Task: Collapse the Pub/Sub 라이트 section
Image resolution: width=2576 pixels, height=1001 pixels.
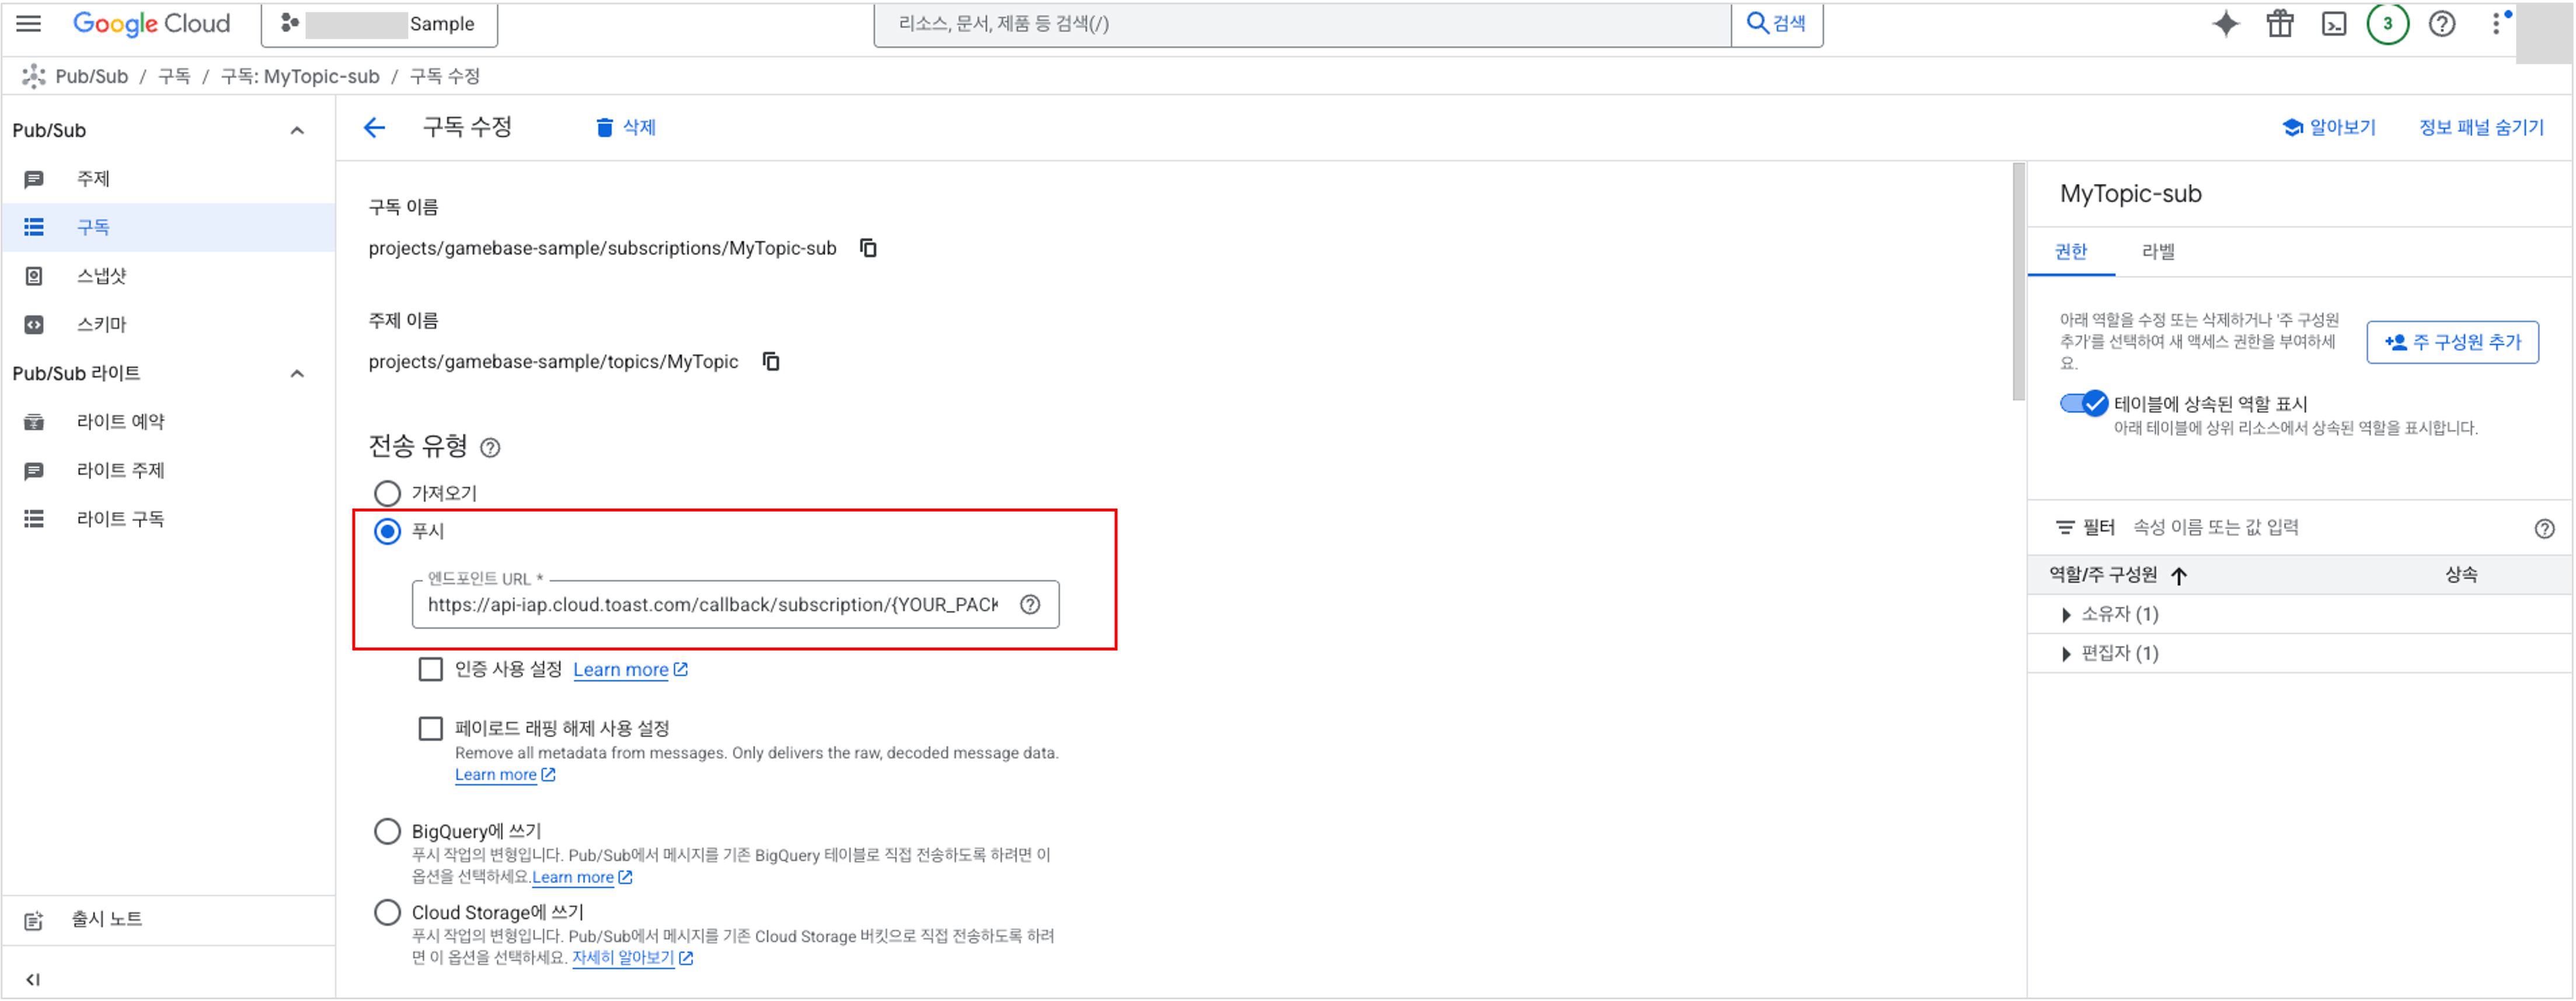Action: tap(296, 372)
